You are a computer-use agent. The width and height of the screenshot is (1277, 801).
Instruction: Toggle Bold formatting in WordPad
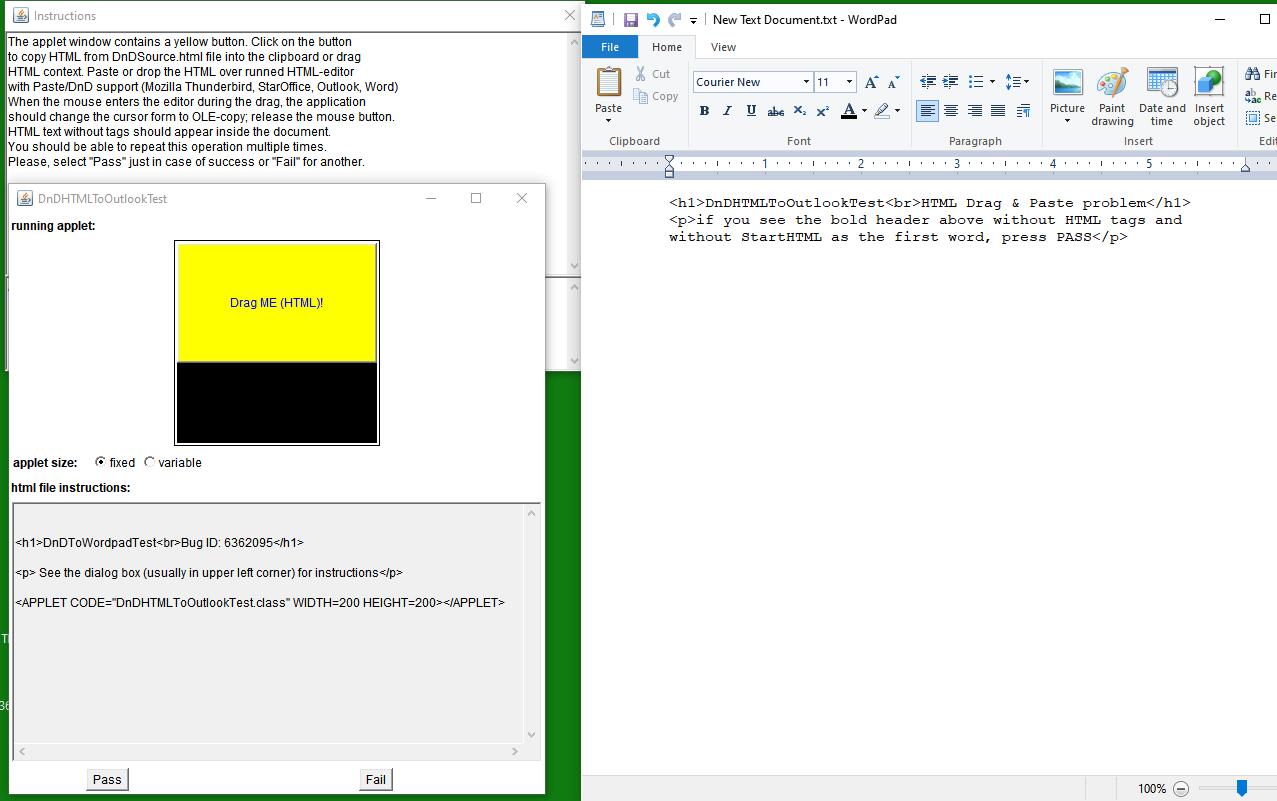coord(704,111)
